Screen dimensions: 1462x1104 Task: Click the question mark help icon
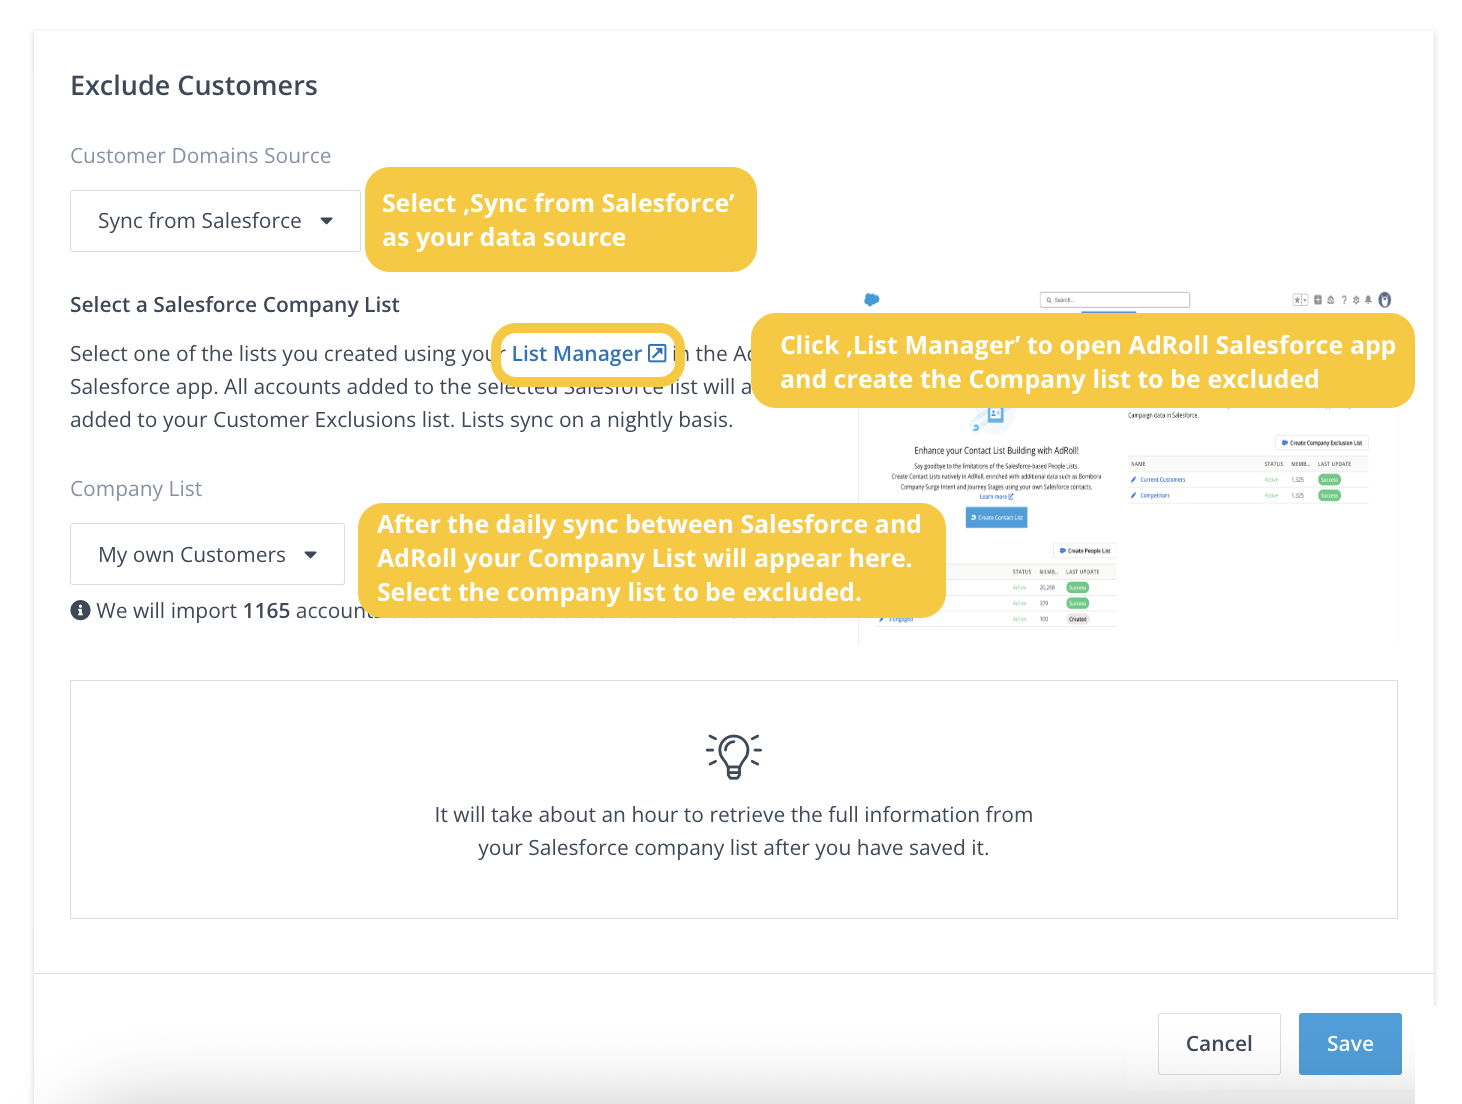1343,300
